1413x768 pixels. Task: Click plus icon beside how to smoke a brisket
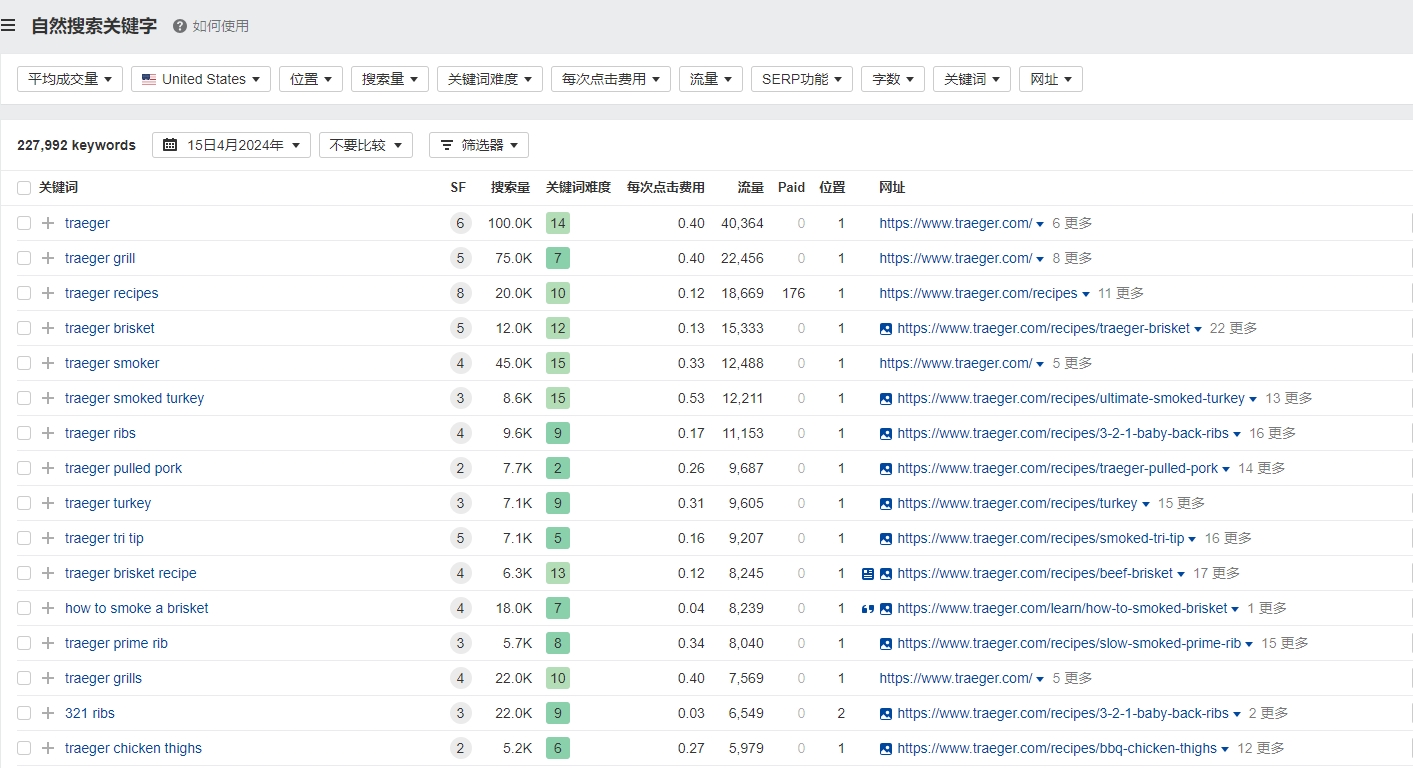[48, 608]
